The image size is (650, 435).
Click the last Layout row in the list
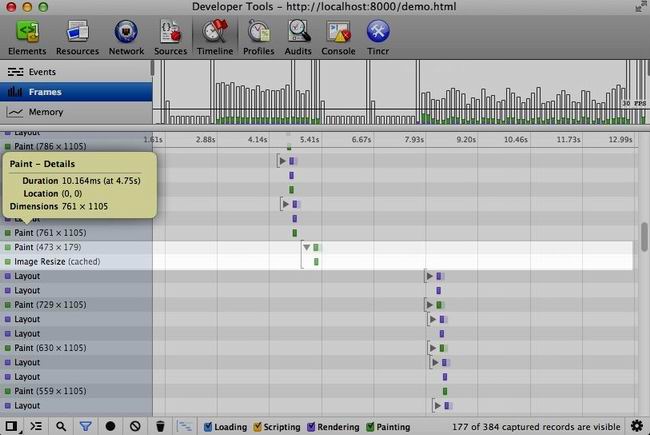pos(76,406)
